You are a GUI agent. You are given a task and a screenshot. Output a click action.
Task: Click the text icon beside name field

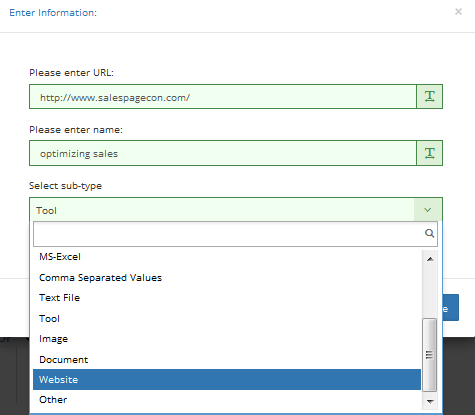430,153
